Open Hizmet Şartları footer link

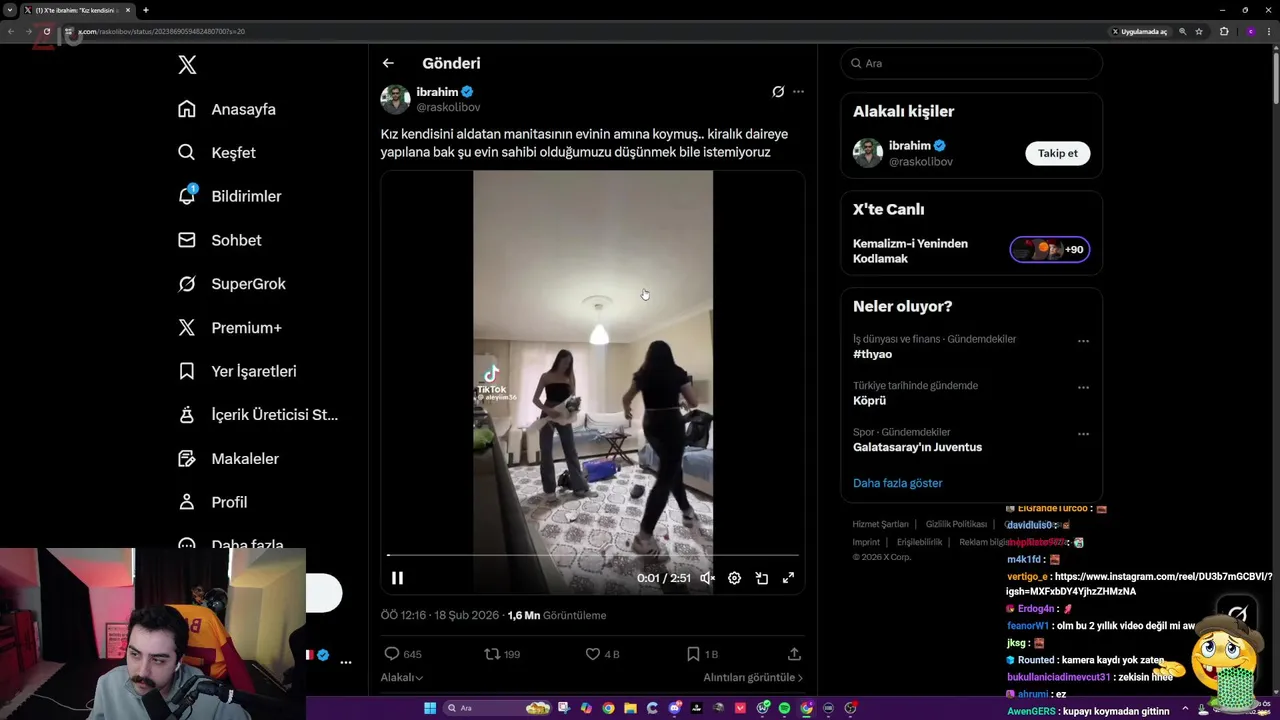click(880, 524)
